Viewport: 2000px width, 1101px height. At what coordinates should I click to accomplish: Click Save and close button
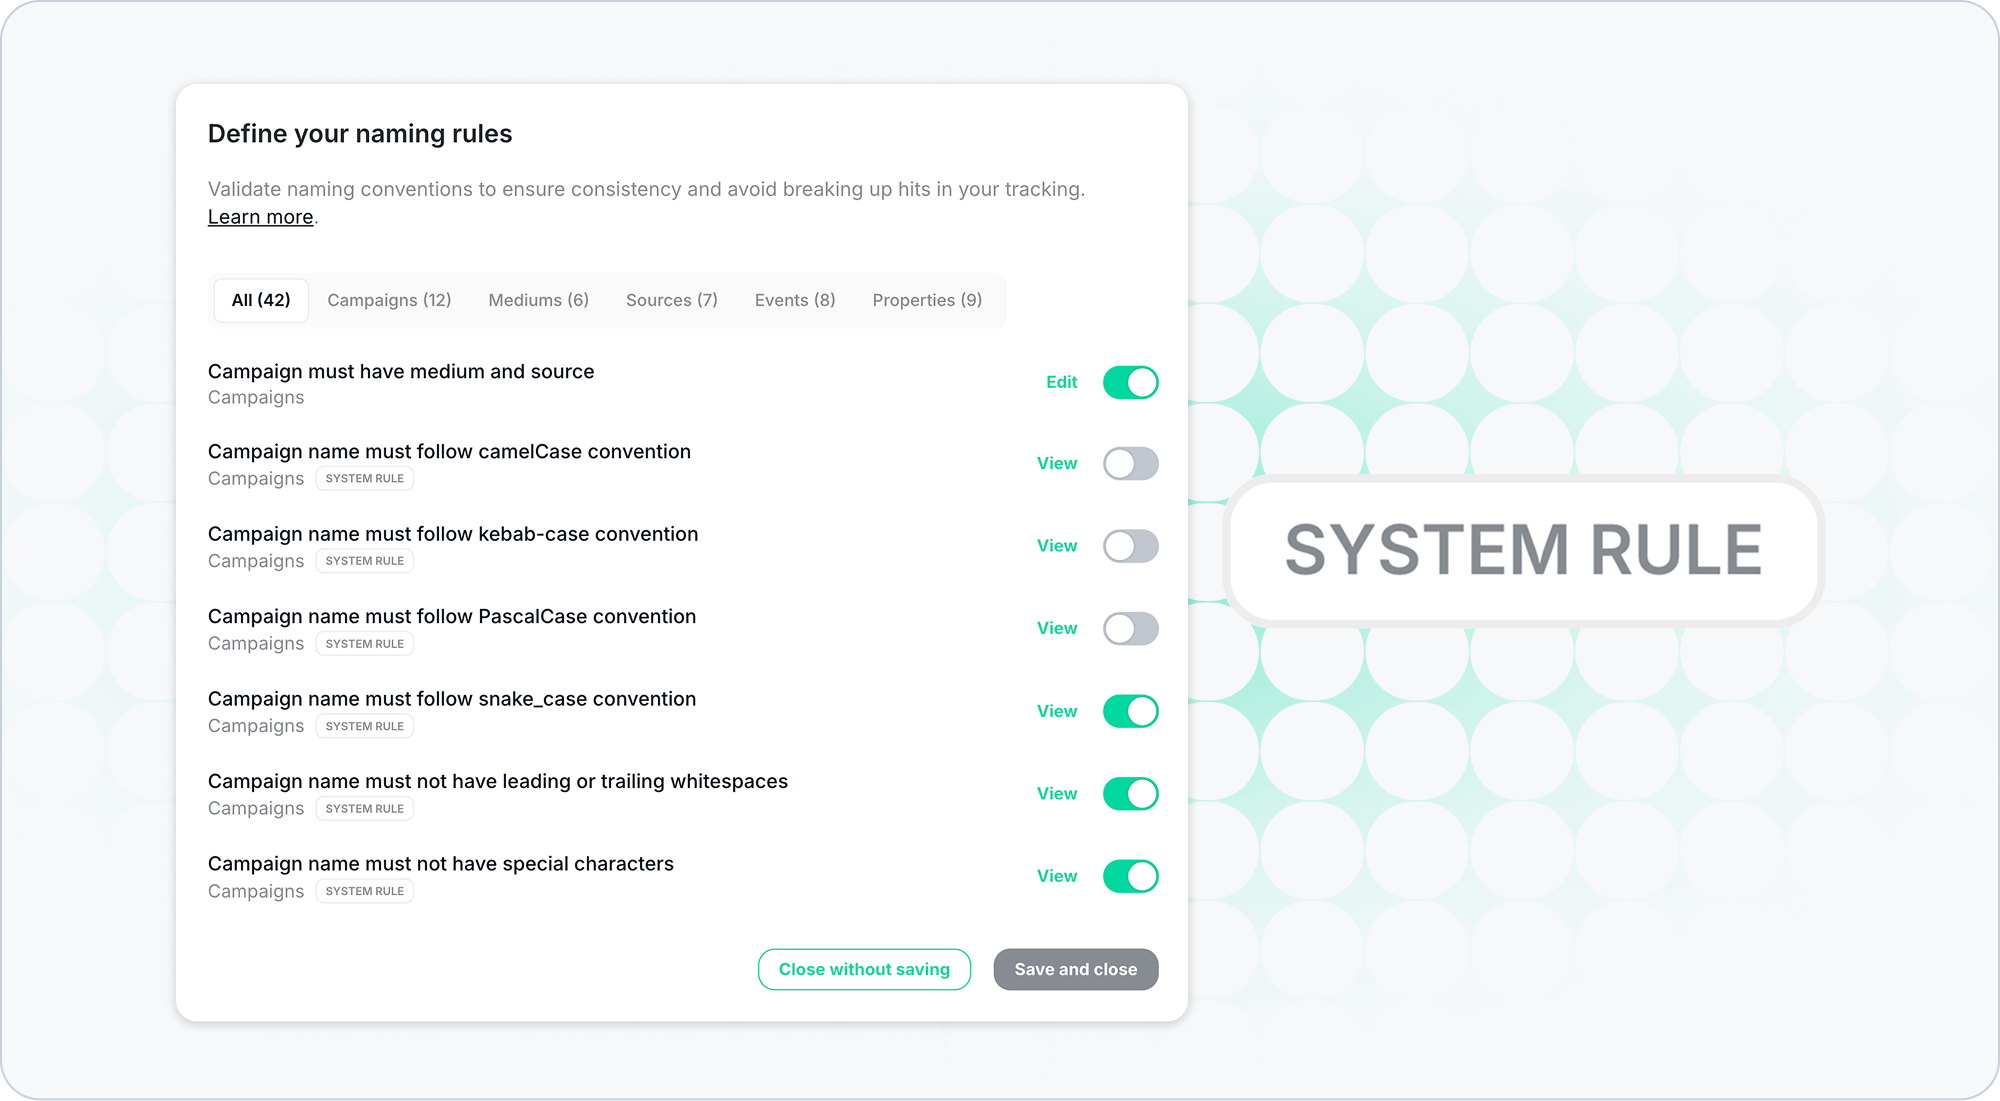coord(1075,969)
